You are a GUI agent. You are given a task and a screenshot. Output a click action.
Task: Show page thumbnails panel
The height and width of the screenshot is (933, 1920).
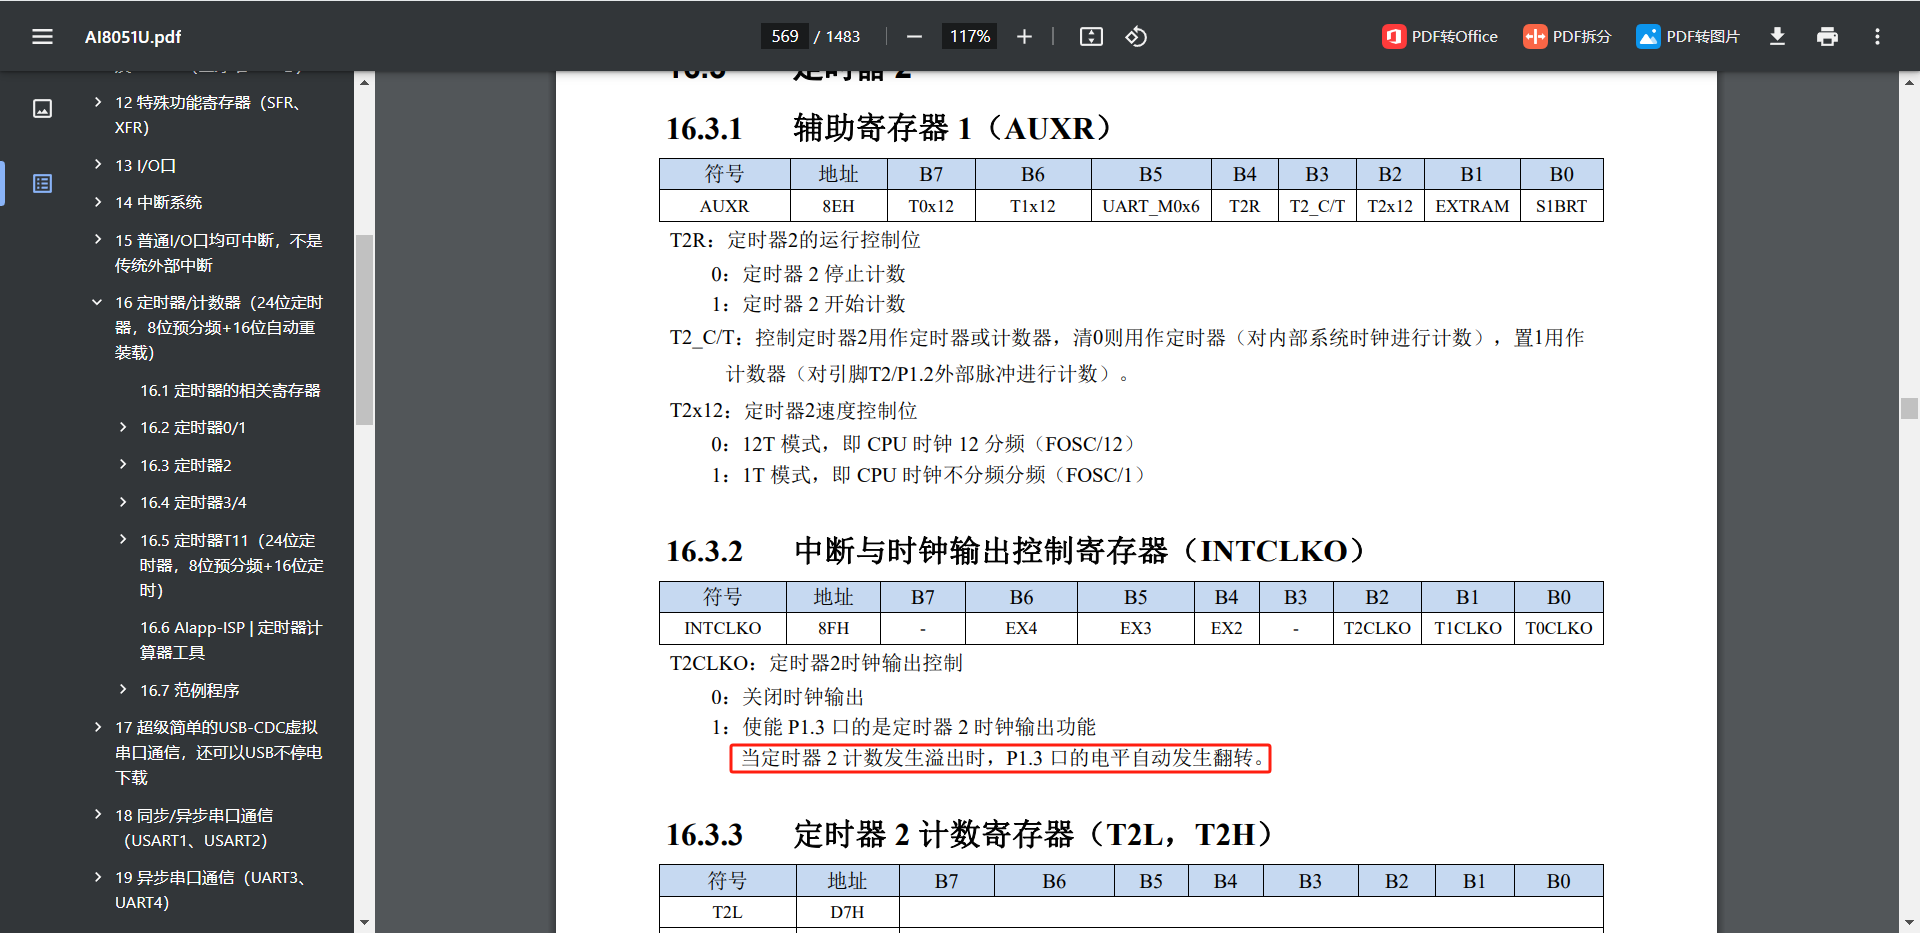[42, 108]
